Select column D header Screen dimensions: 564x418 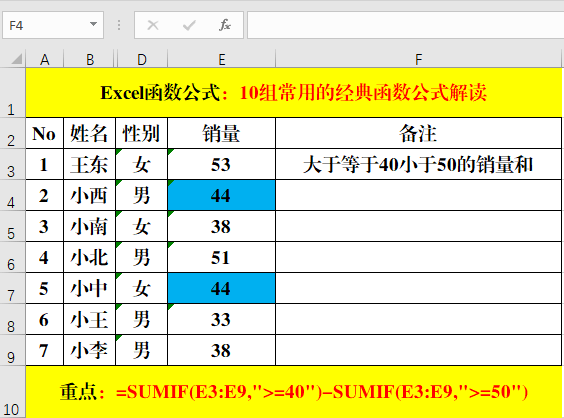(142, 59)
